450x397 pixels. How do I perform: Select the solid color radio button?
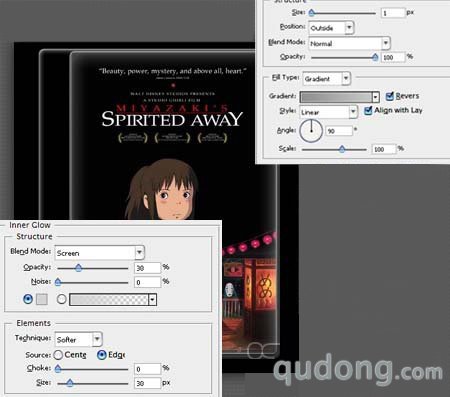pos(28,299)
